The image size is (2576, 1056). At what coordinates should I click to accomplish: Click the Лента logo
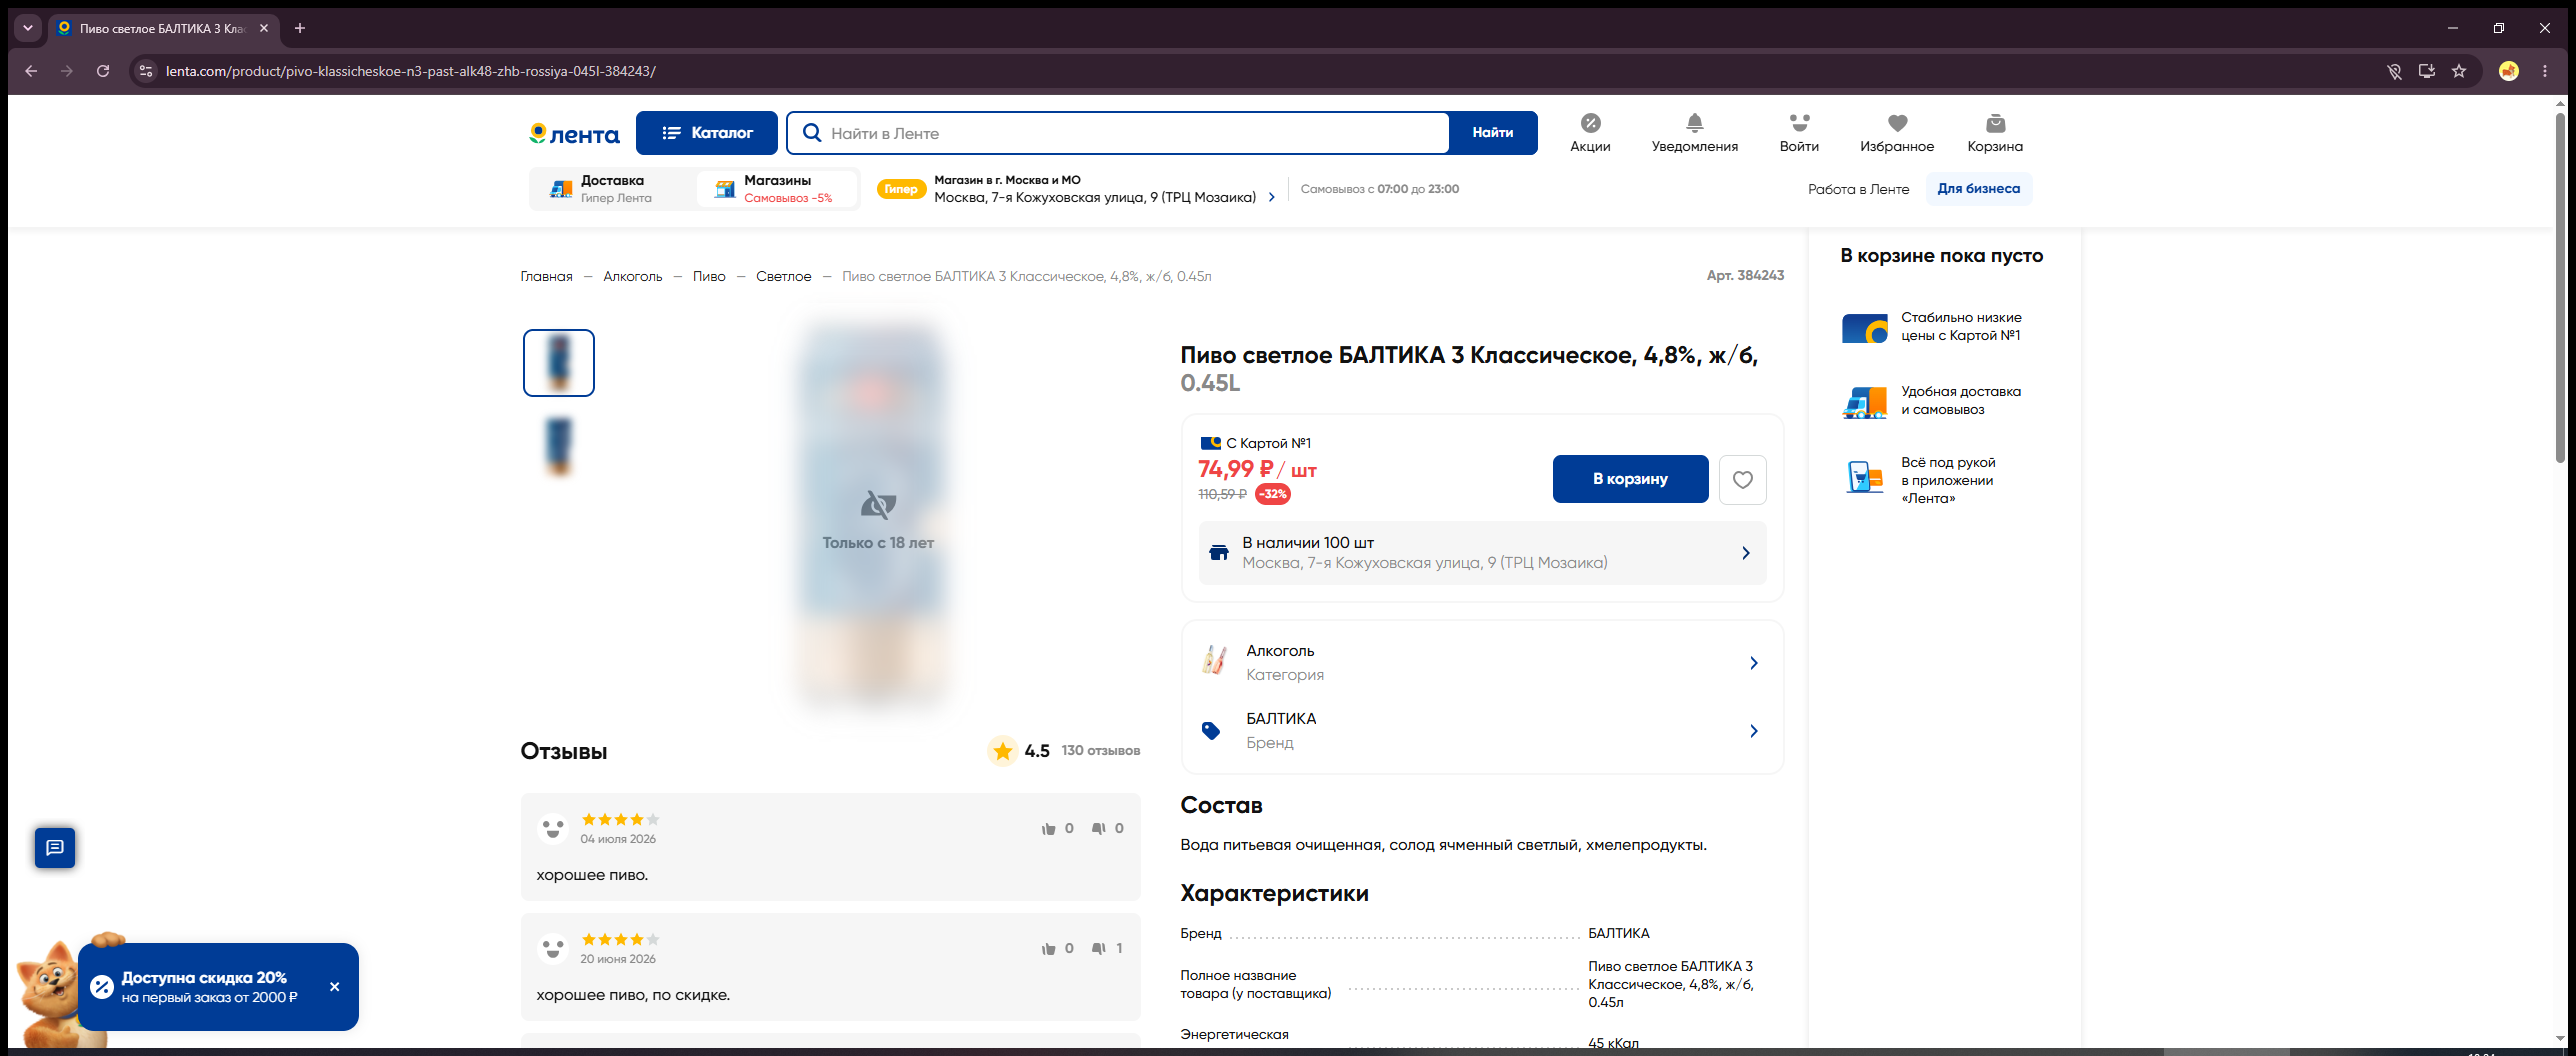coord(574,134)
